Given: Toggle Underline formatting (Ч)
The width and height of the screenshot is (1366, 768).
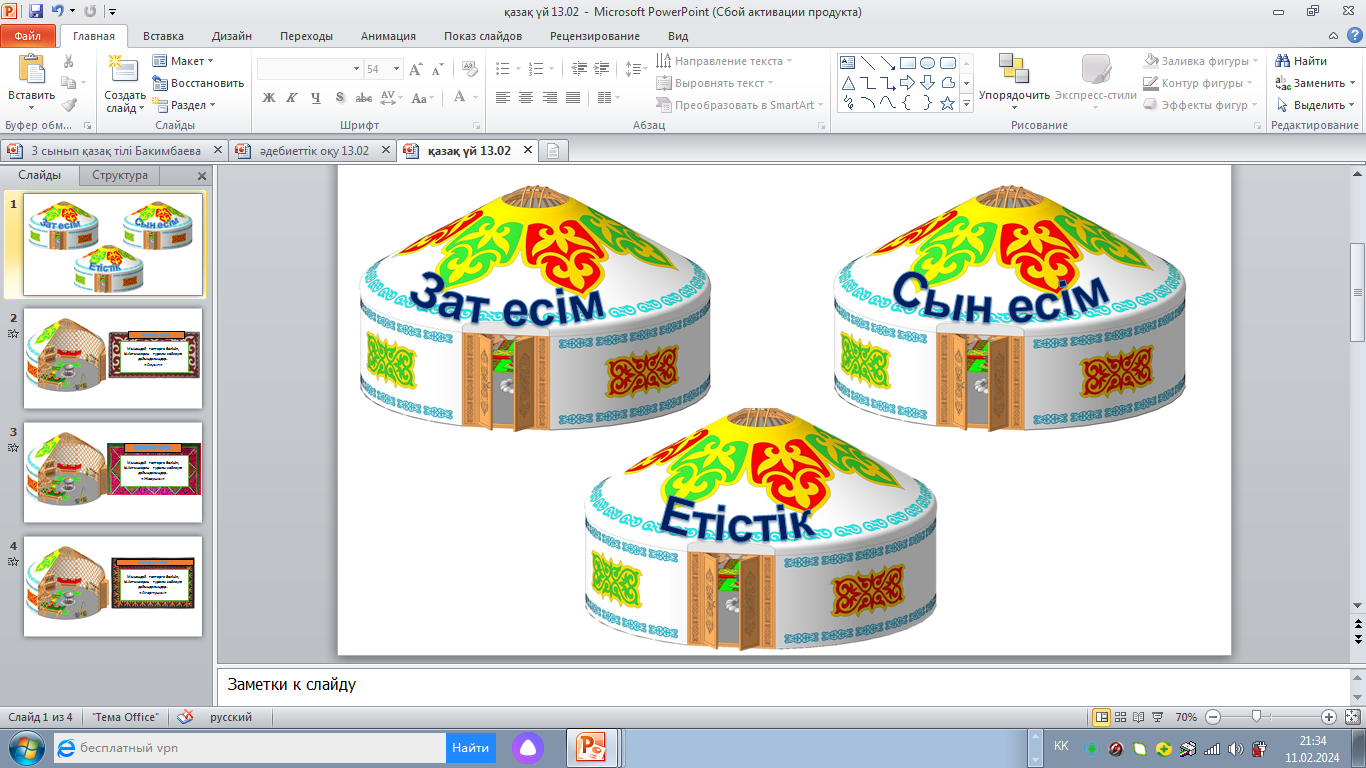Looking at the screenshot, I should click(316, 97).
